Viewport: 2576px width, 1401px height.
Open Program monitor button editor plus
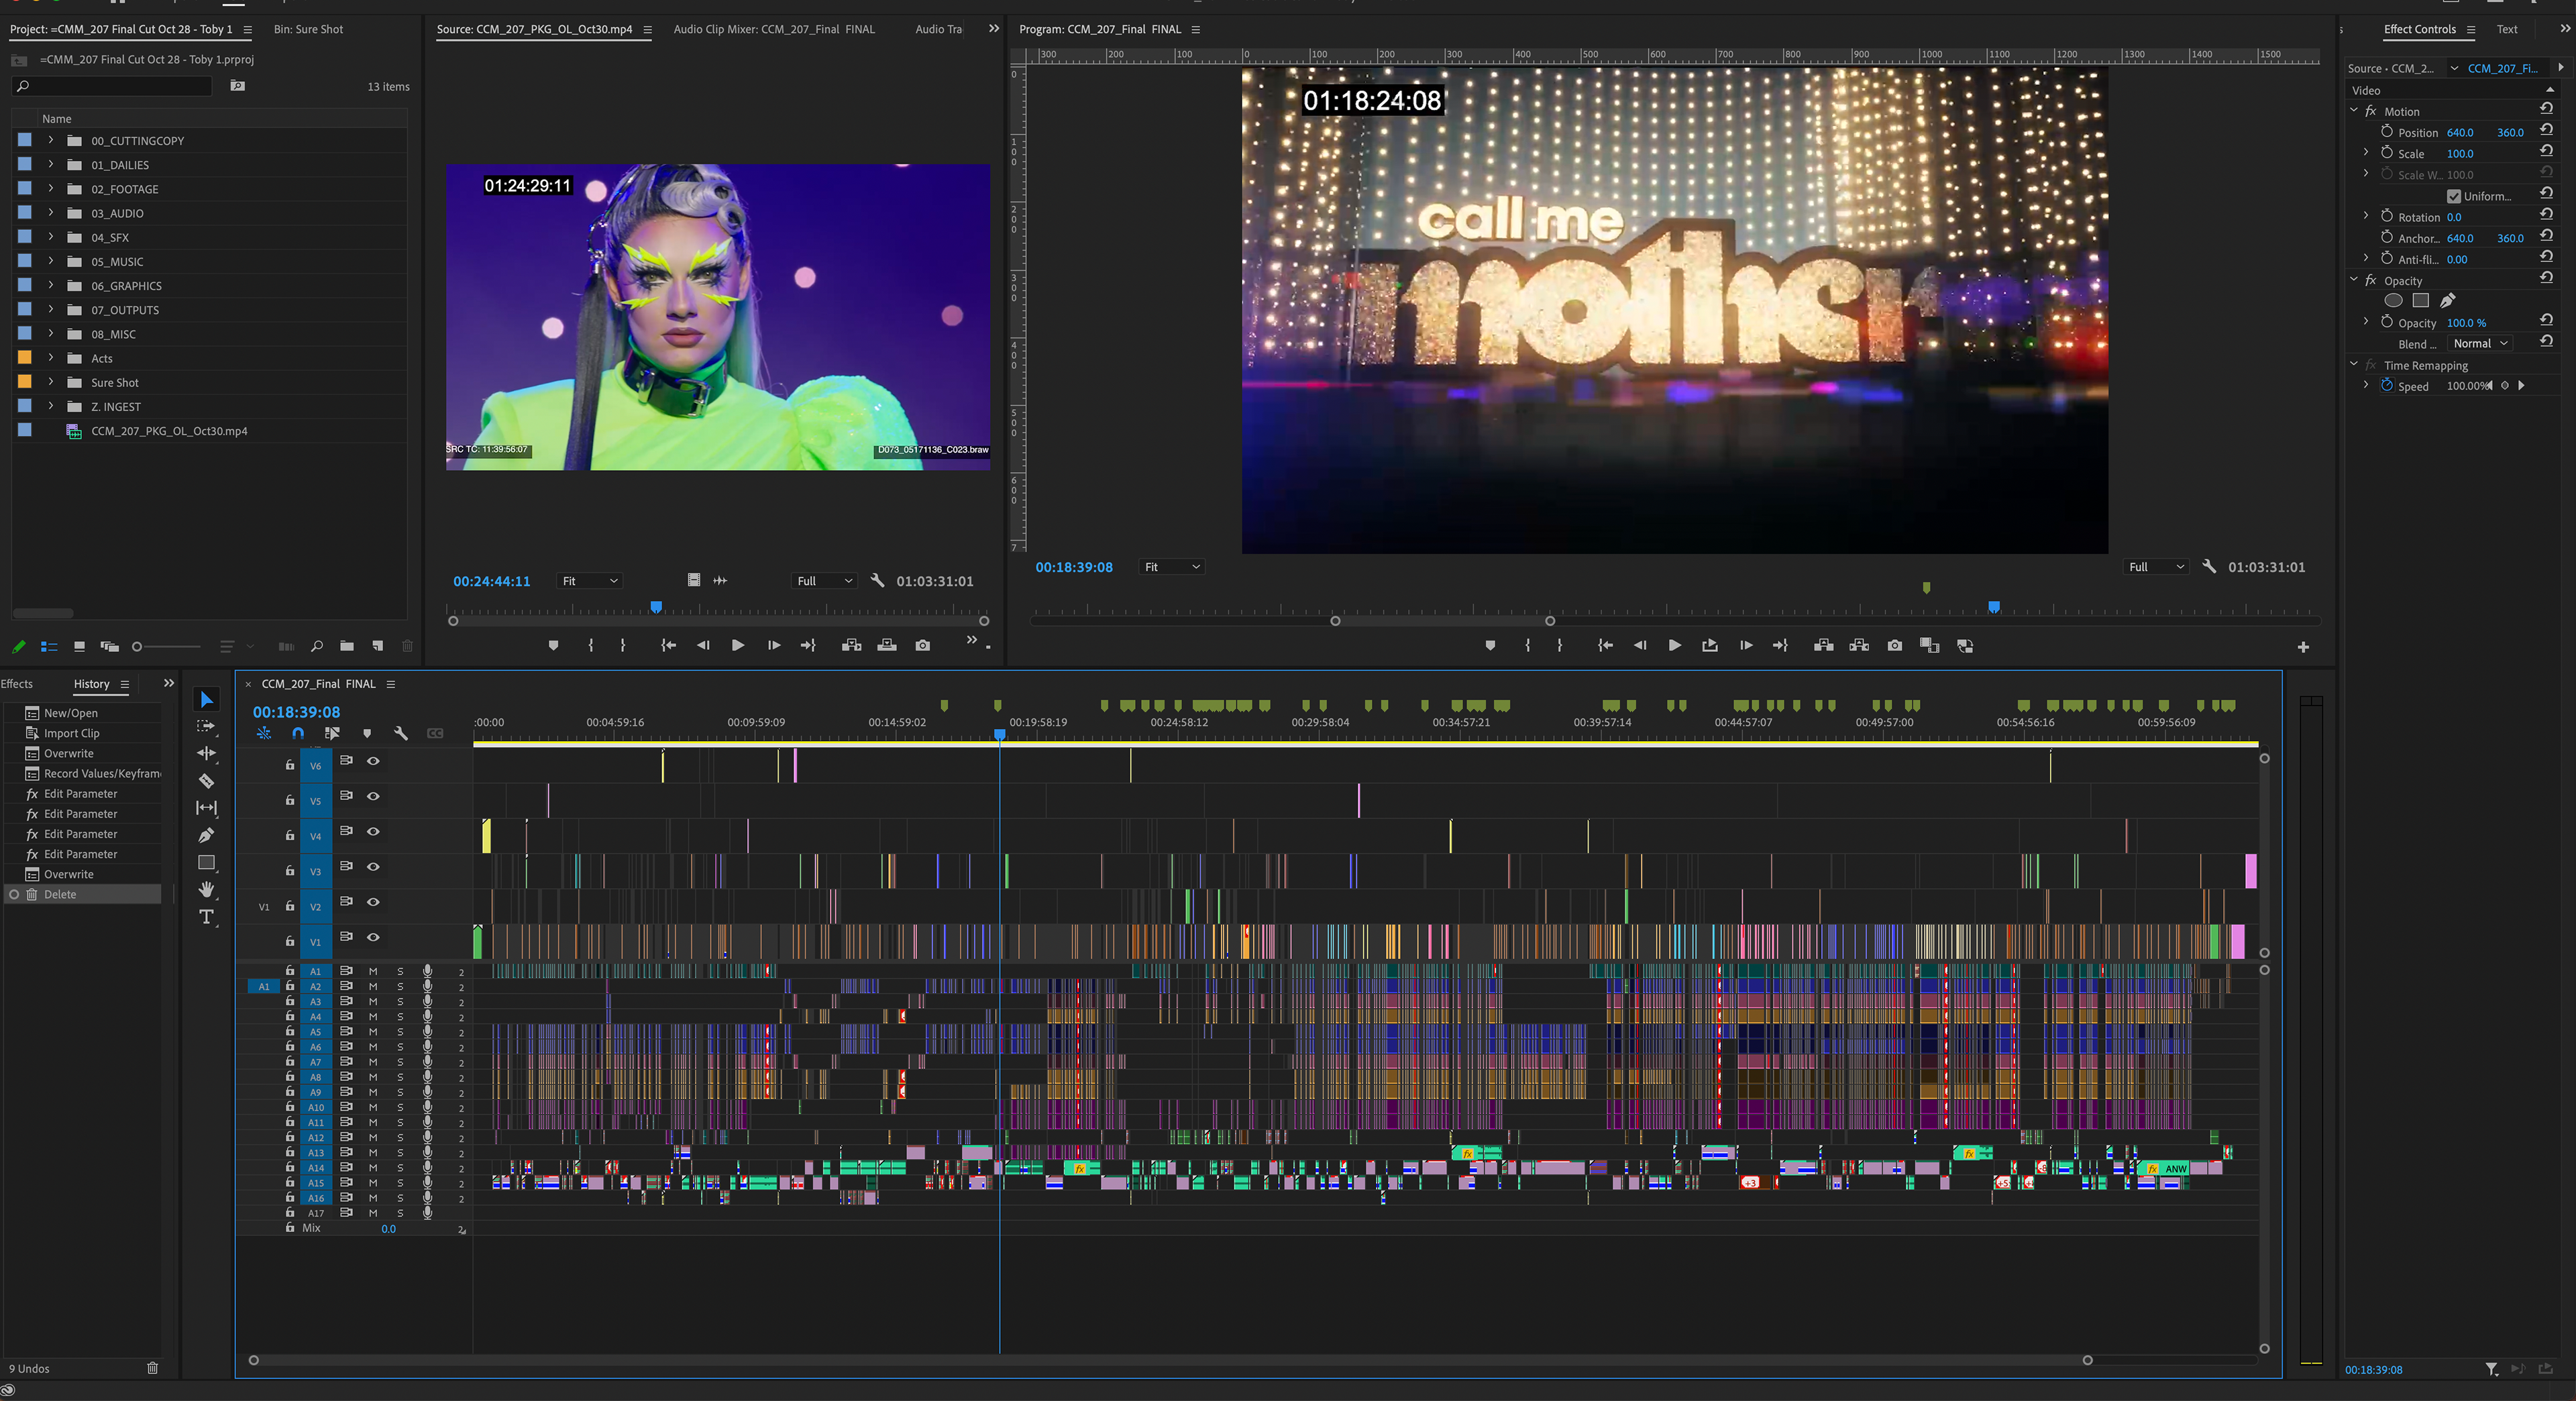(x=2303, y=647)
